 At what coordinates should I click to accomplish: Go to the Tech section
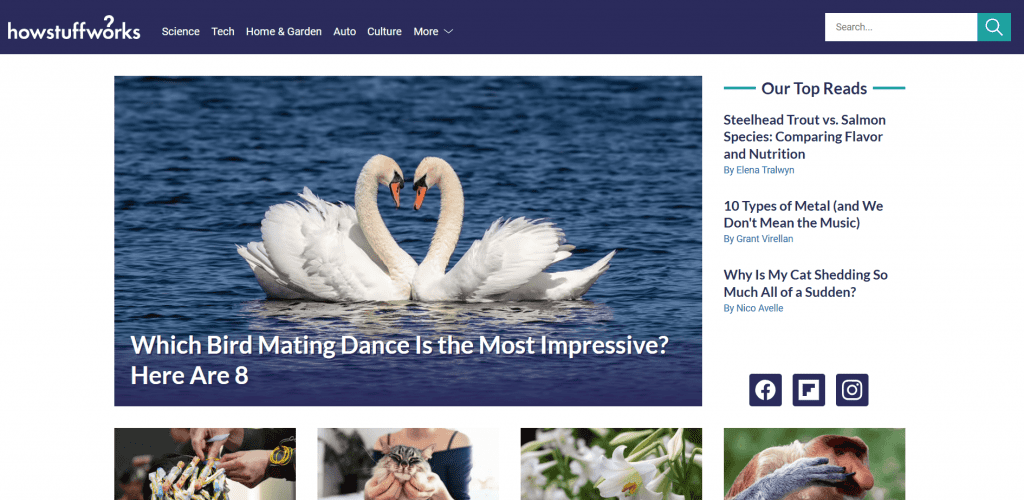[223, 32]
